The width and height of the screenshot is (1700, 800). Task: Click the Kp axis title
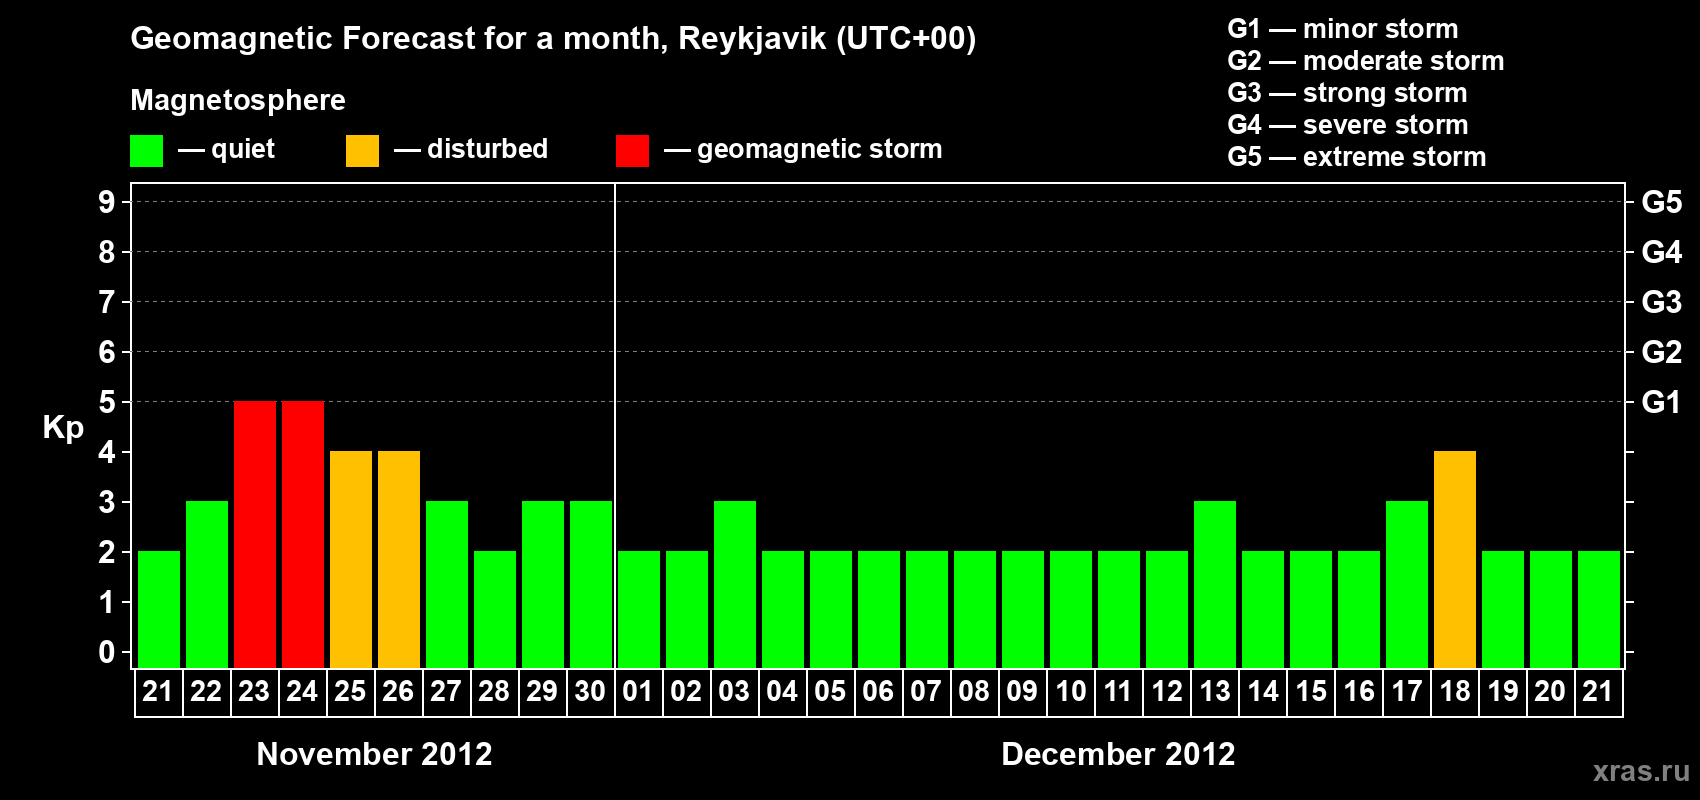[x=63, y=428]
